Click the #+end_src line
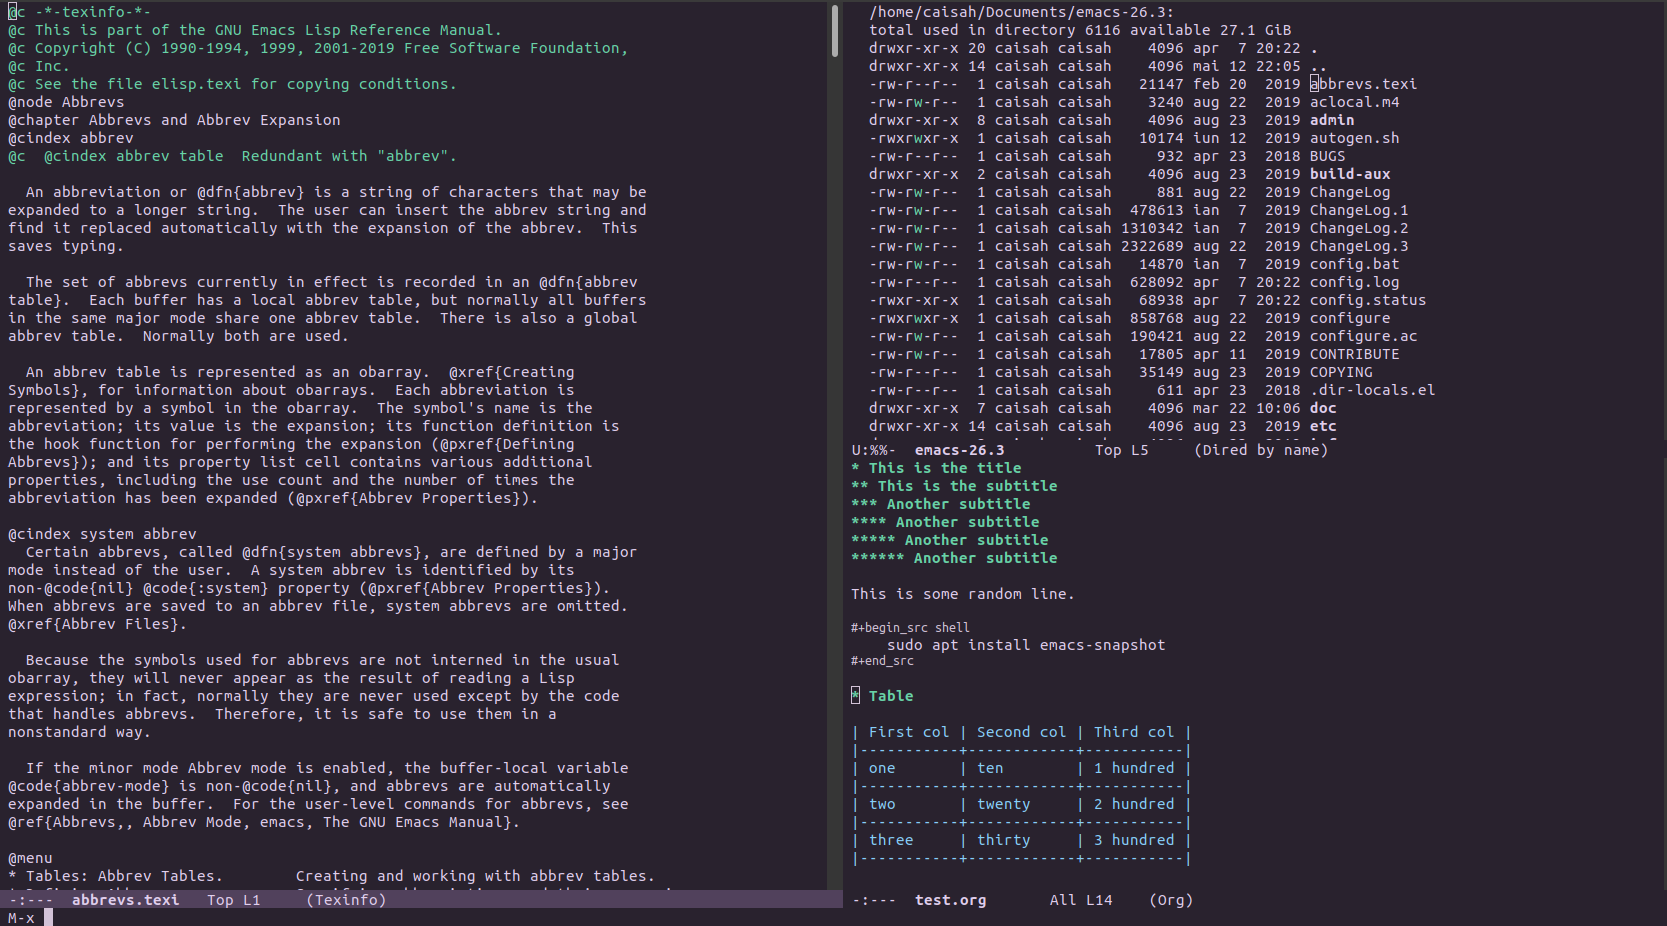The image size is (1667, 926). coord(882,661)
